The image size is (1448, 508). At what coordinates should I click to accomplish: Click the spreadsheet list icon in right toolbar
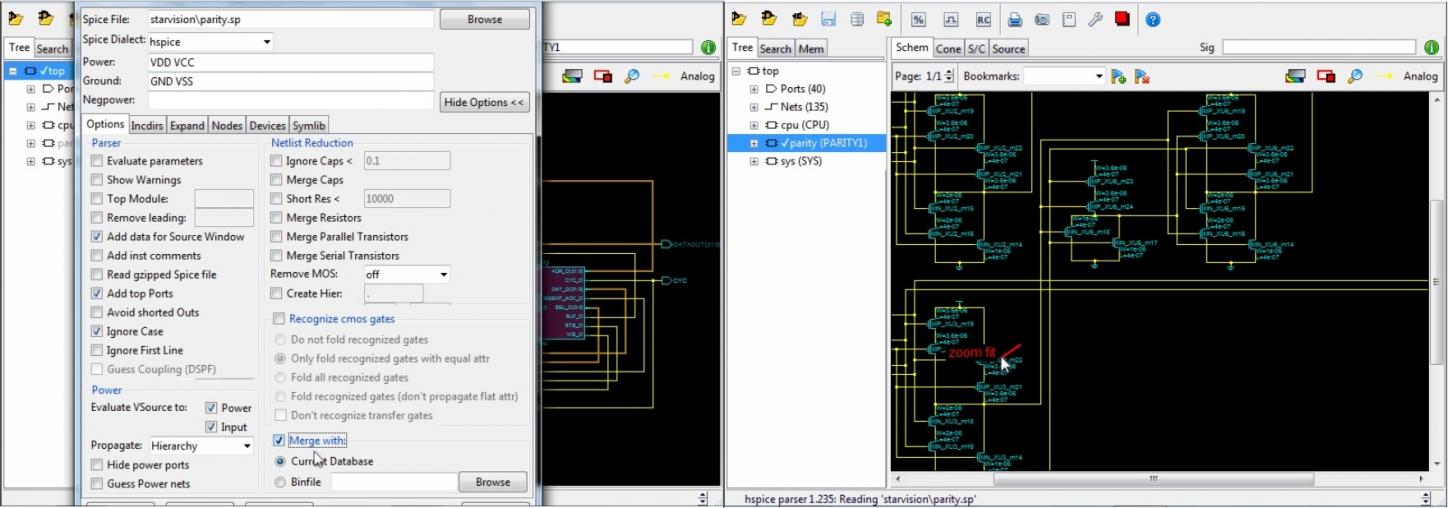coord(857,18)
